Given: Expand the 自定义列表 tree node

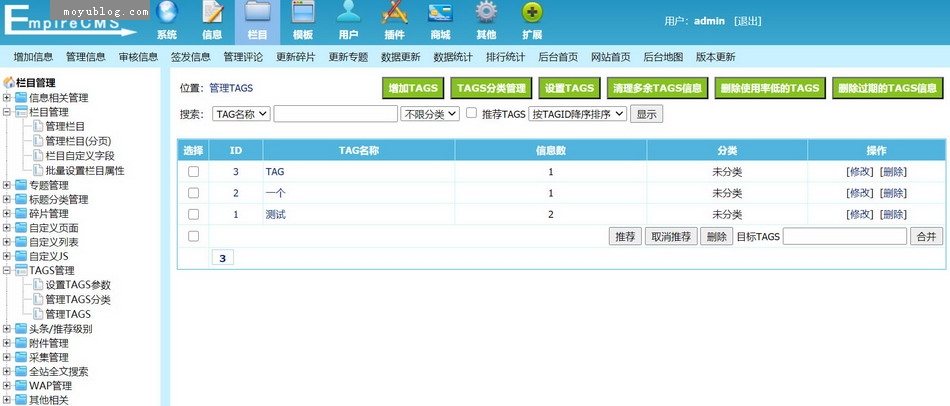Looking at the screenshot, I should pos(7,242).
